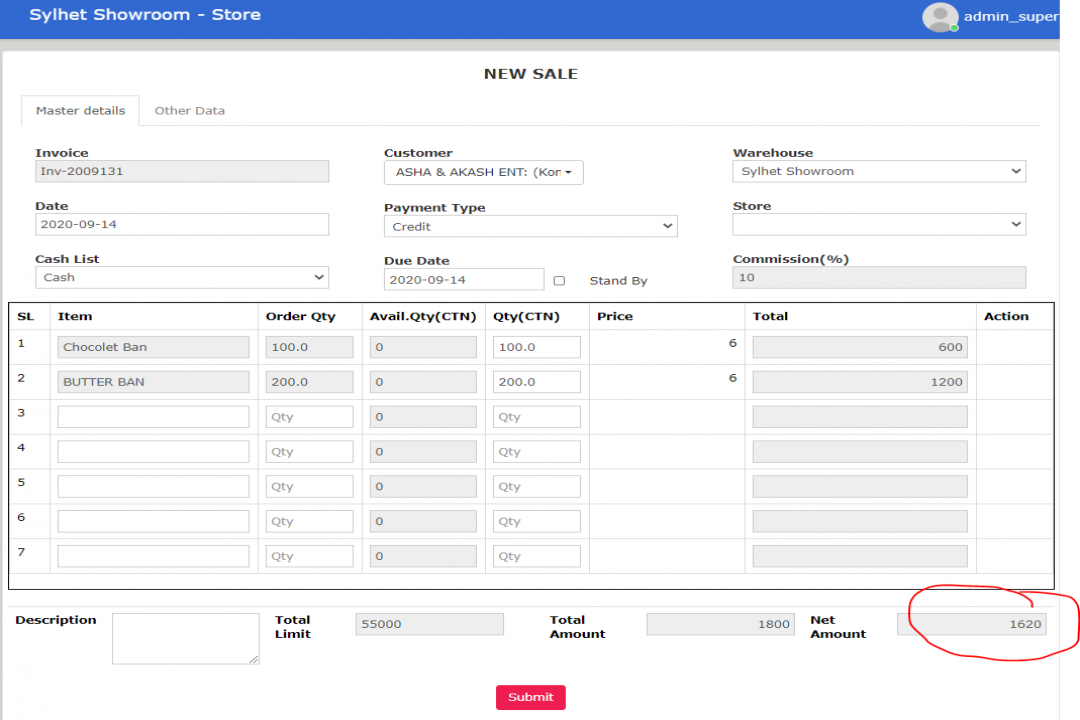Click the Net Amount field
This screenshot has width=1080, height=720.
coord(971,625)
